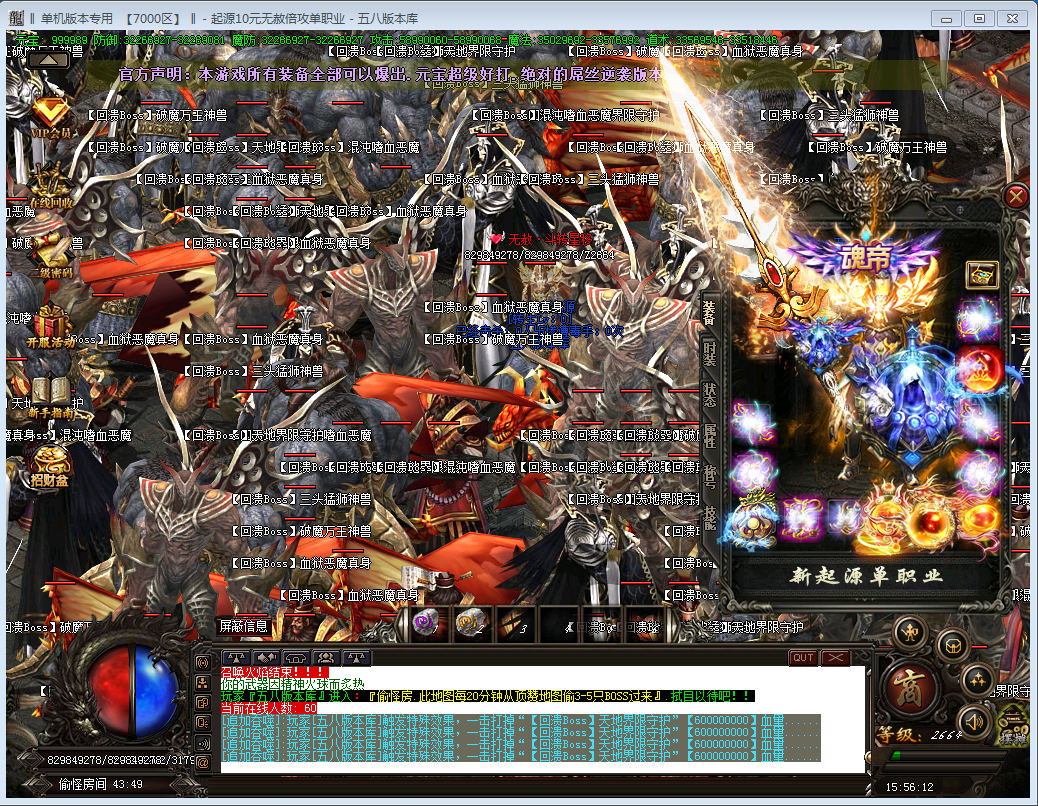Click the first balance scale chat button
The height and width of the screenshot is (806, 1038).
(236, 658)
